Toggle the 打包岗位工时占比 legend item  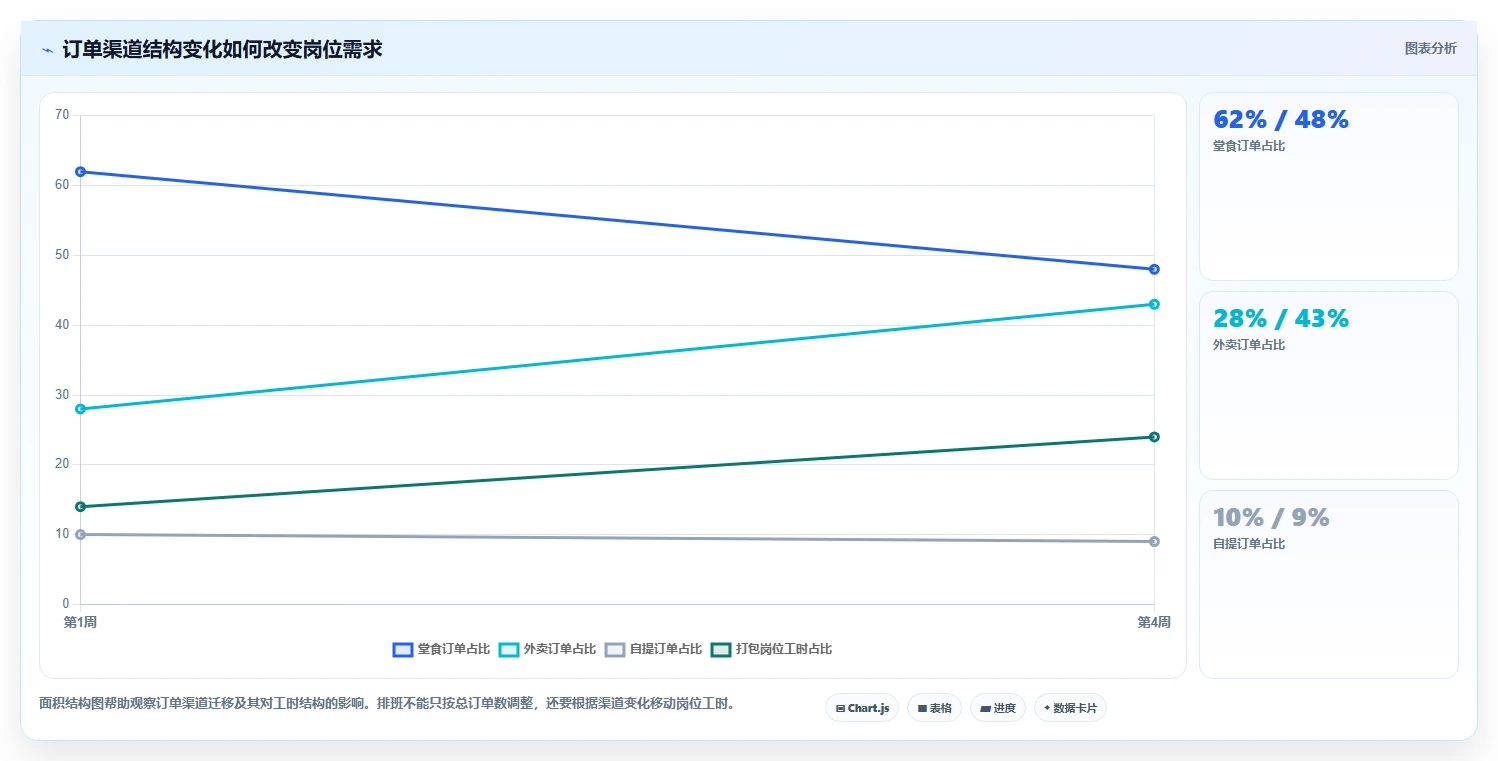tap(771, 649)
